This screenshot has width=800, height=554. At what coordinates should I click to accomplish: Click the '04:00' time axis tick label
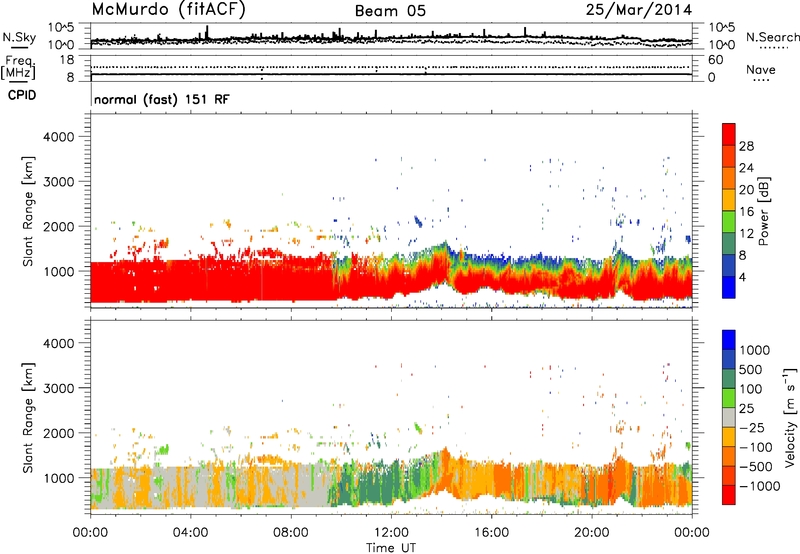coord(190,533)
